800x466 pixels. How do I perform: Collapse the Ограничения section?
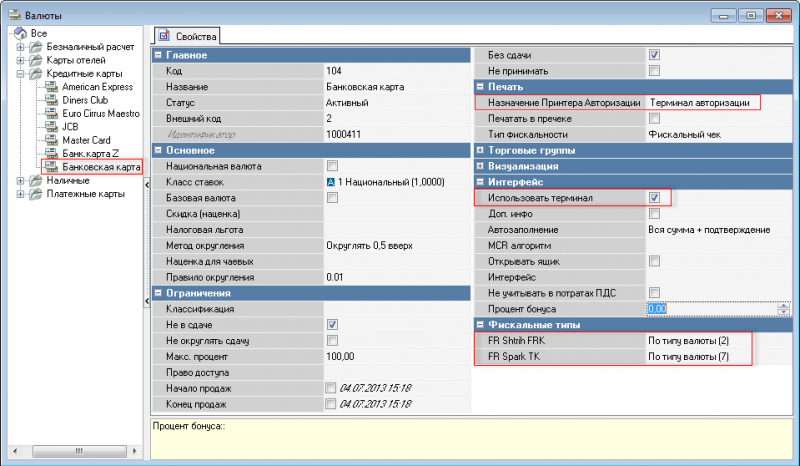157,294
